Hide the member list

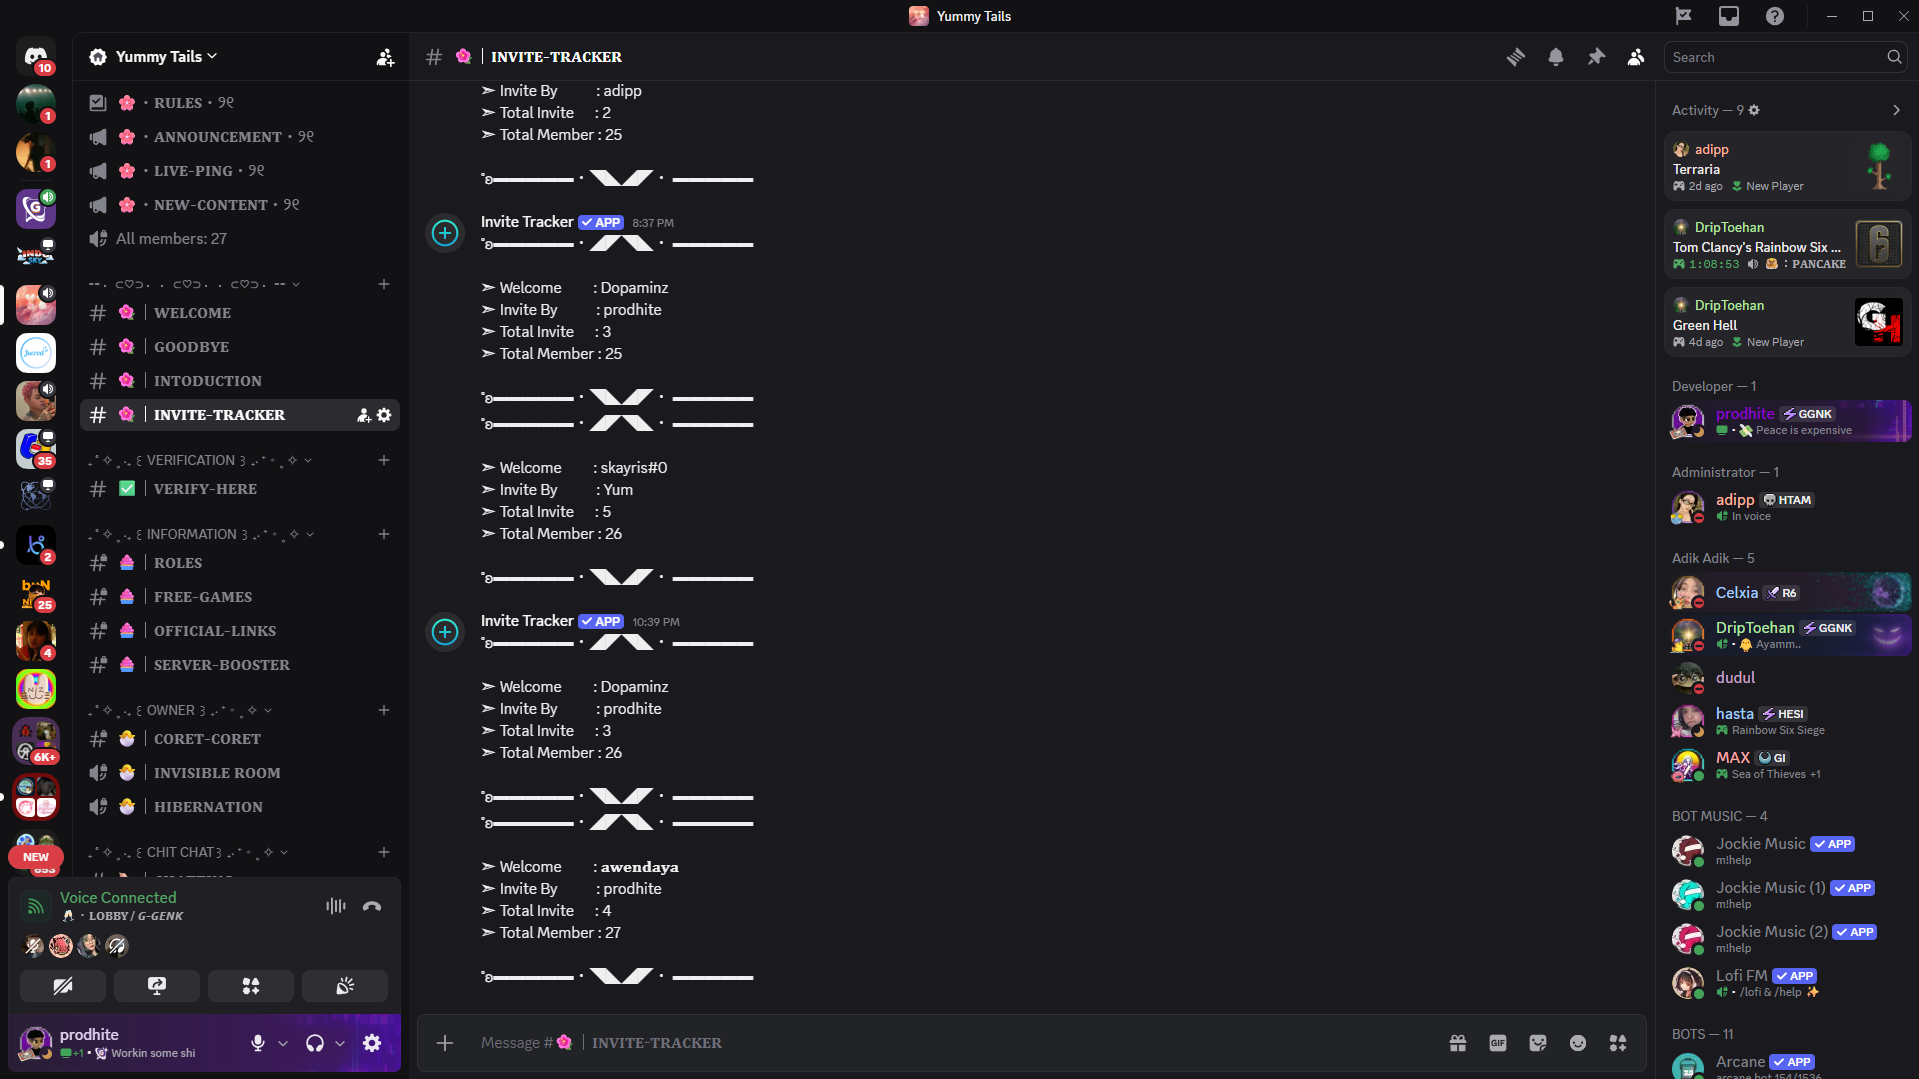pyautogui.click(x=1636, y=57)
